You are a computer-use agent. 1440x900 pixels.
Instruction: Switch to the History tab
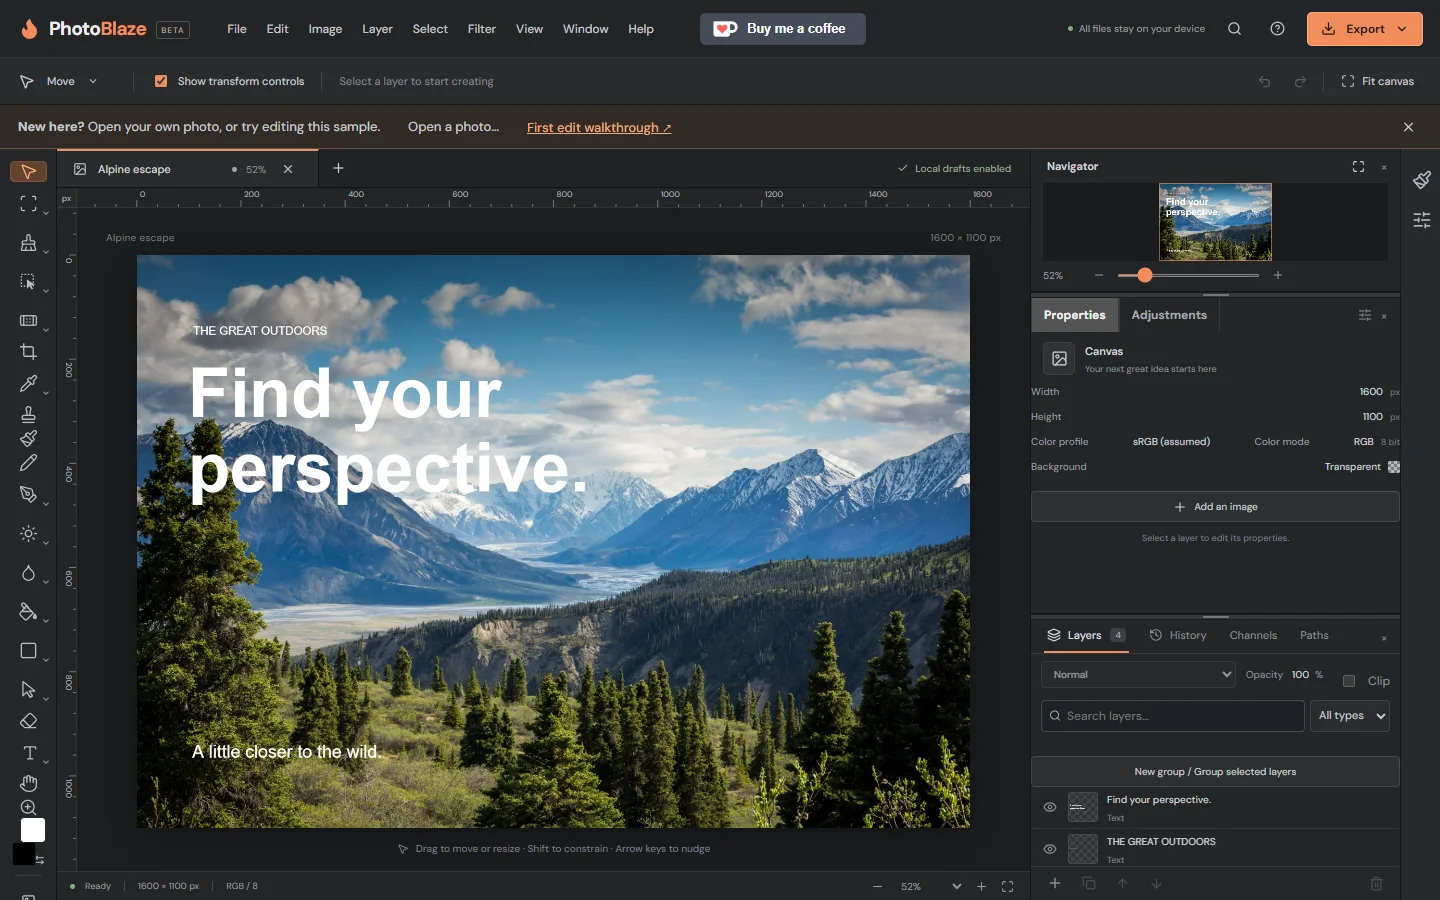pyautogui.click(x=1178, y=636)
